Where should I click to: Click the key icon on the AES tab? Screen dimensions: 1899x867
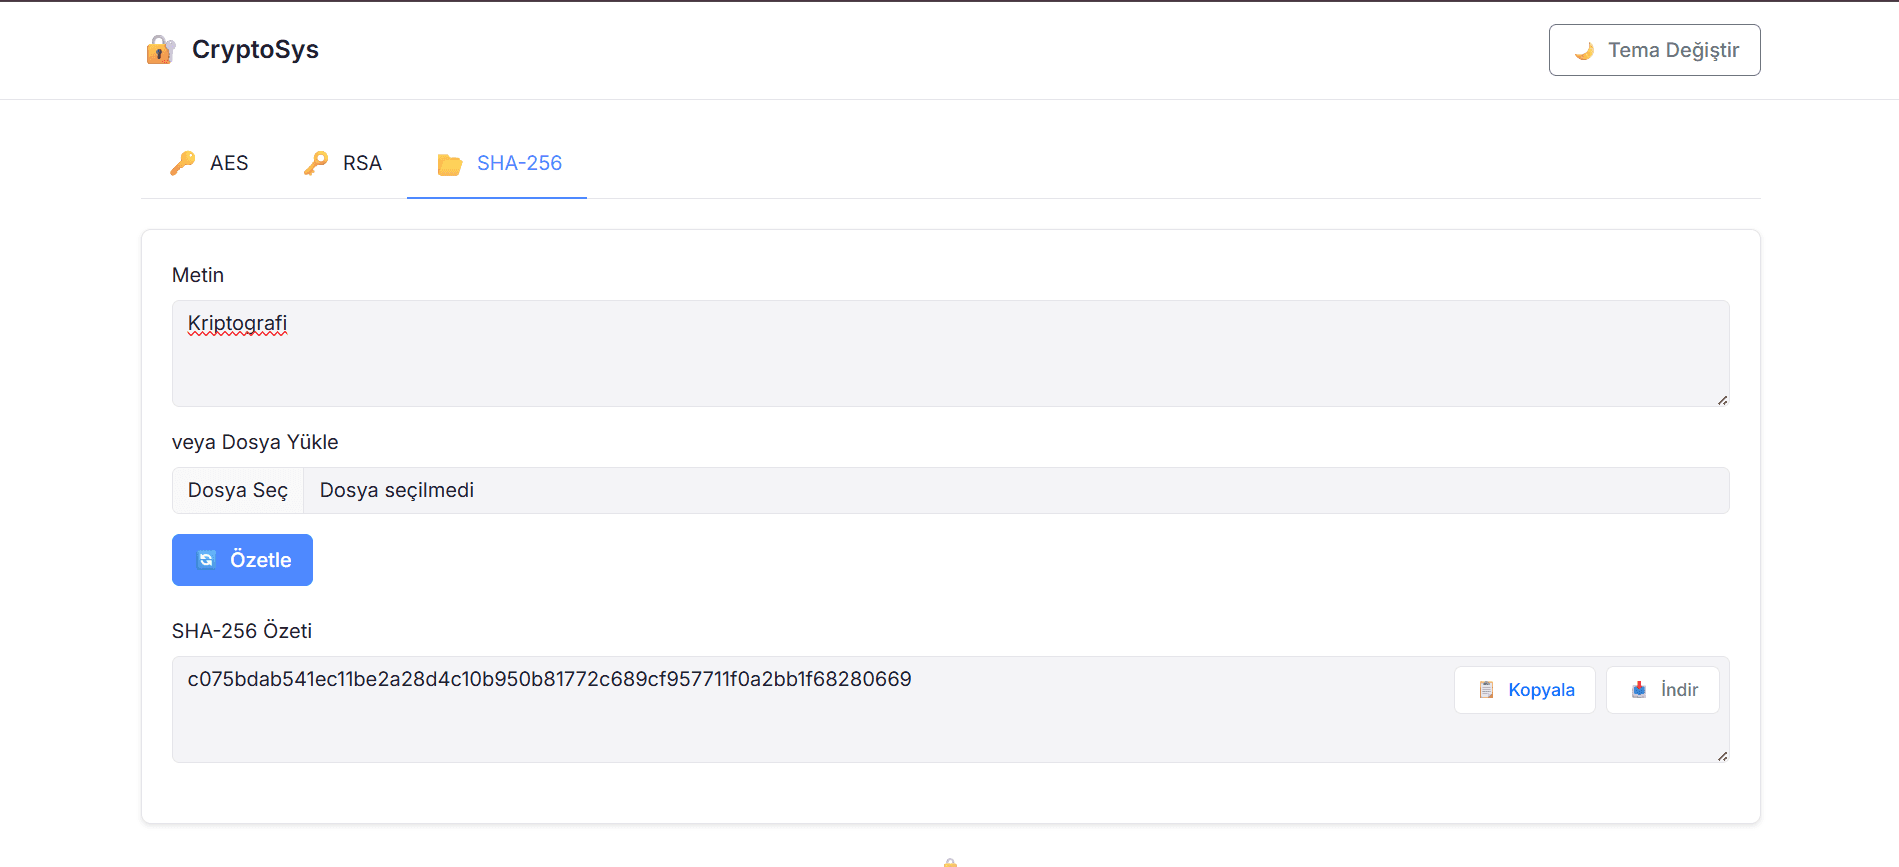point(183,163)
